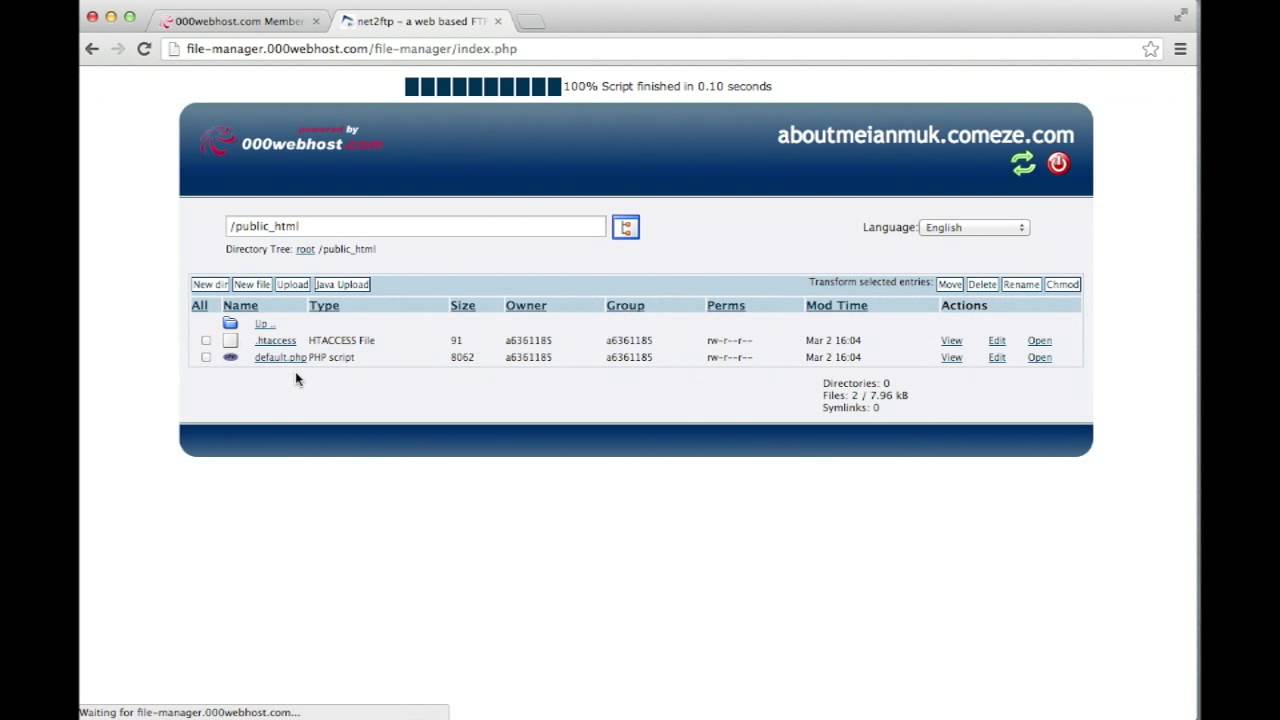The height and width of the screenshot is (720, 1280).
Task: Click the 000webhost logo
Action: 291,141
